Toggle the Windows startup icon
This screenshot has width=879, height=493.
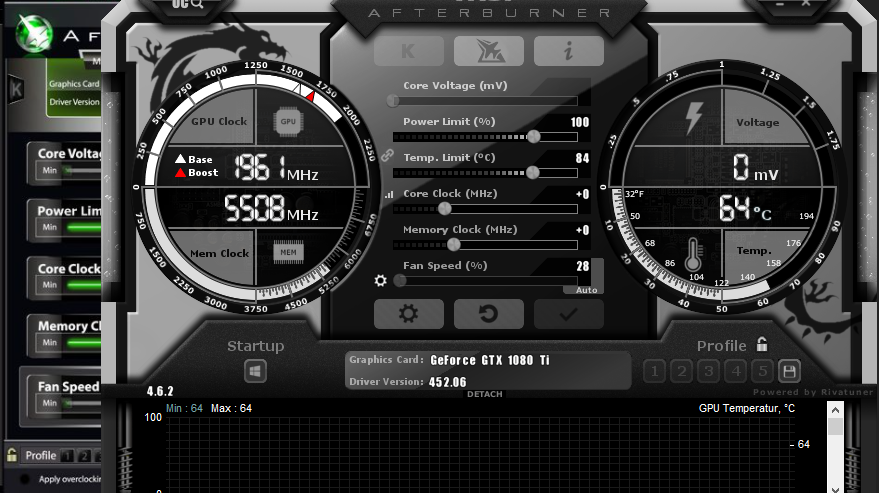point(256,371)
